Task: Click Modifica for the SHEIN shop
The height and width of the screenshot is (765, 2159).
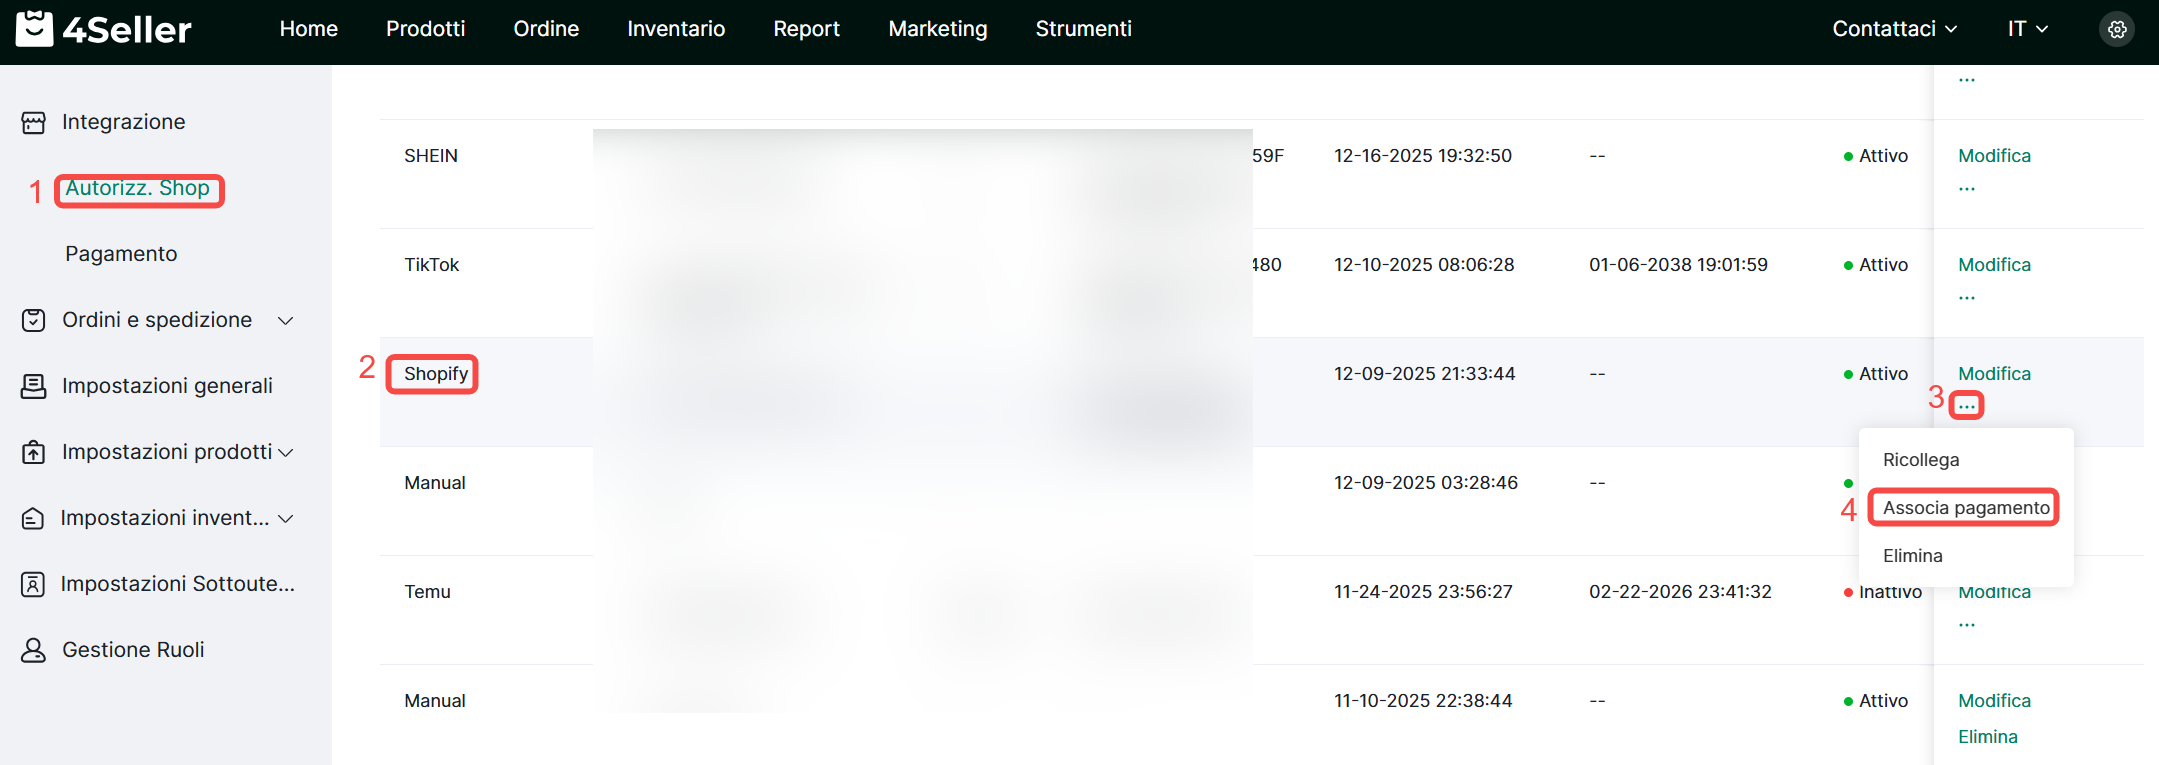Action: pyautogui.click(x=1993, y=156)
